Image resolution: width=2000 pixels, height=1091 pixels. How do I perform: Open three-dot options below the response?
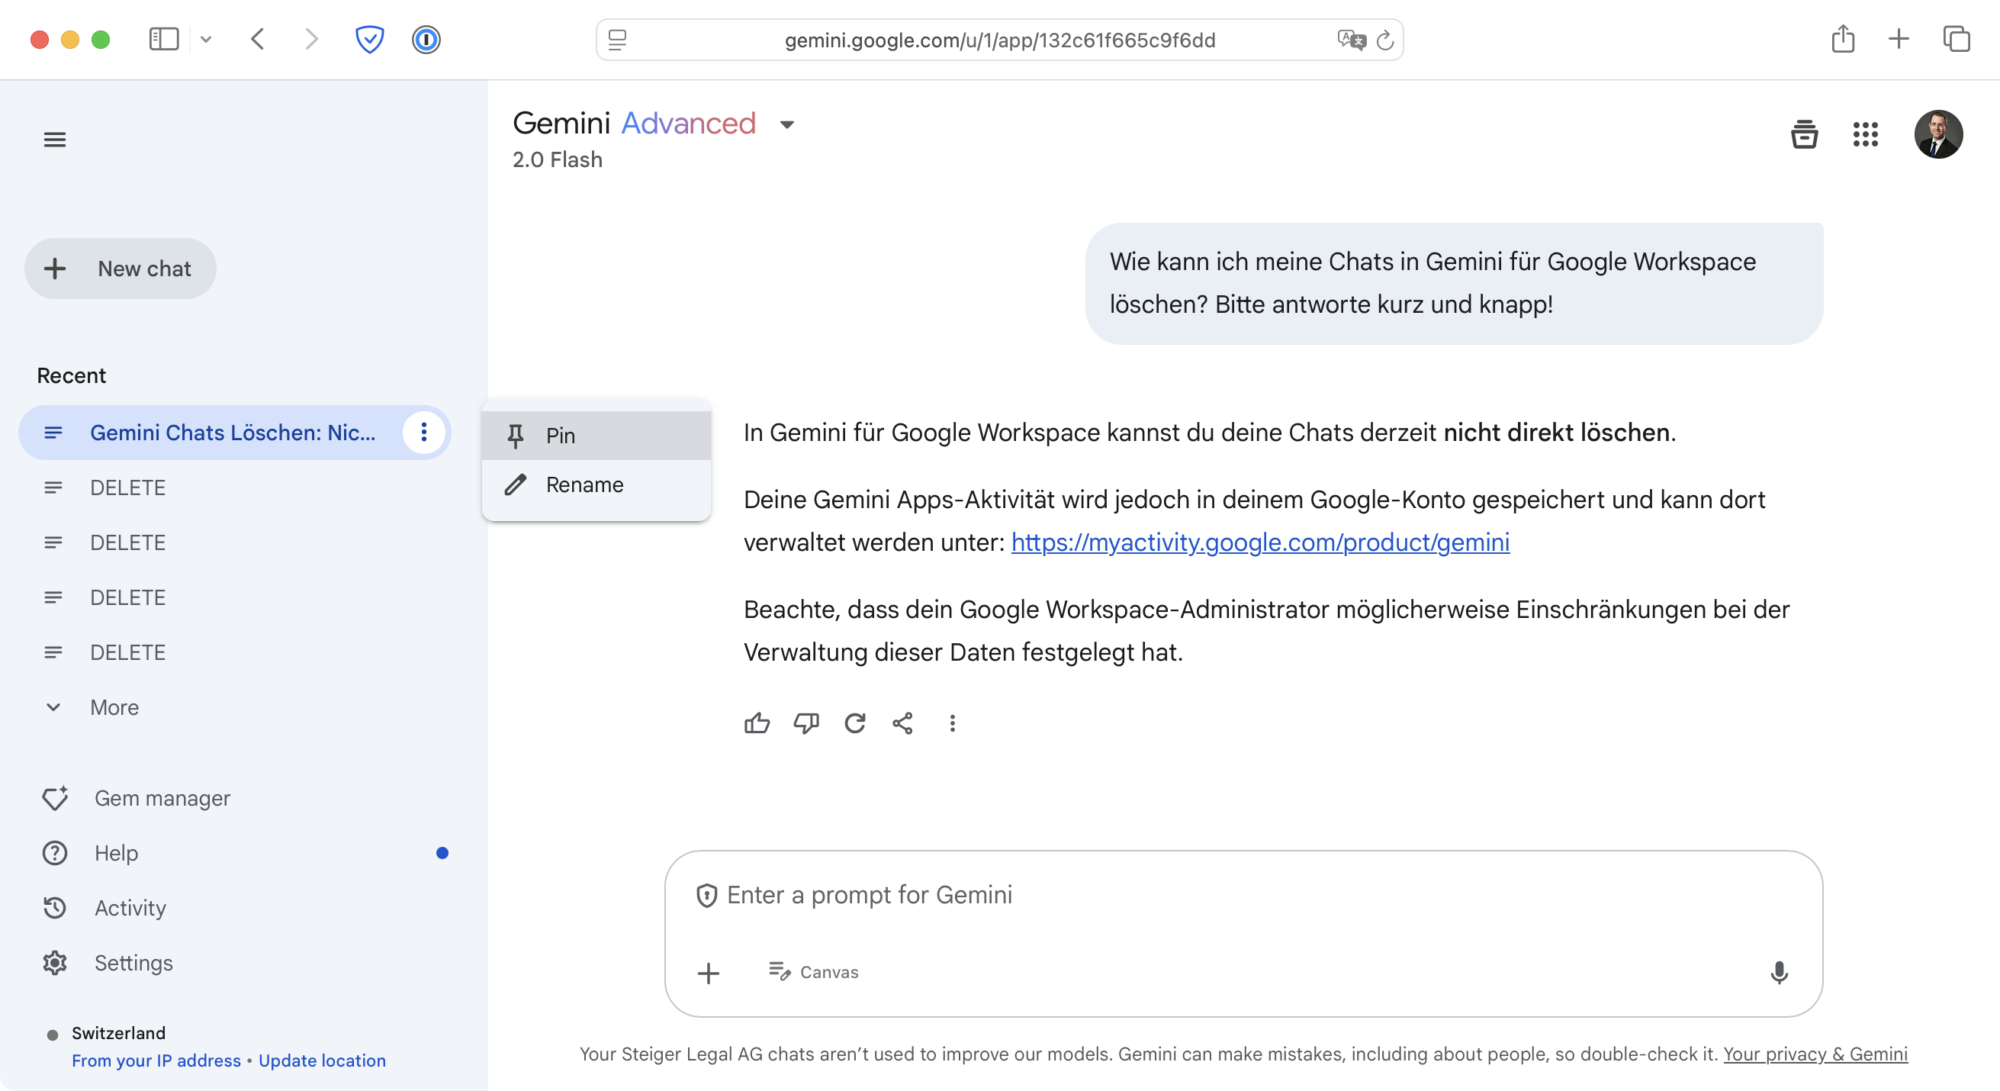(x=952, y=723)
